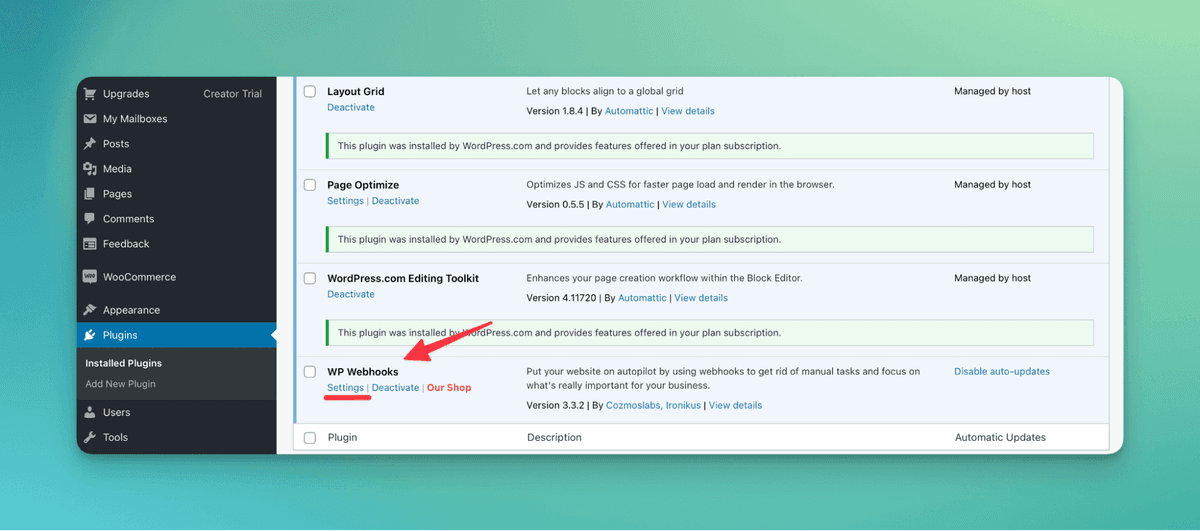Click the My Mailboxes envelope icon
The width and height of the screenshot is (1200, 531).
[90, 119]
